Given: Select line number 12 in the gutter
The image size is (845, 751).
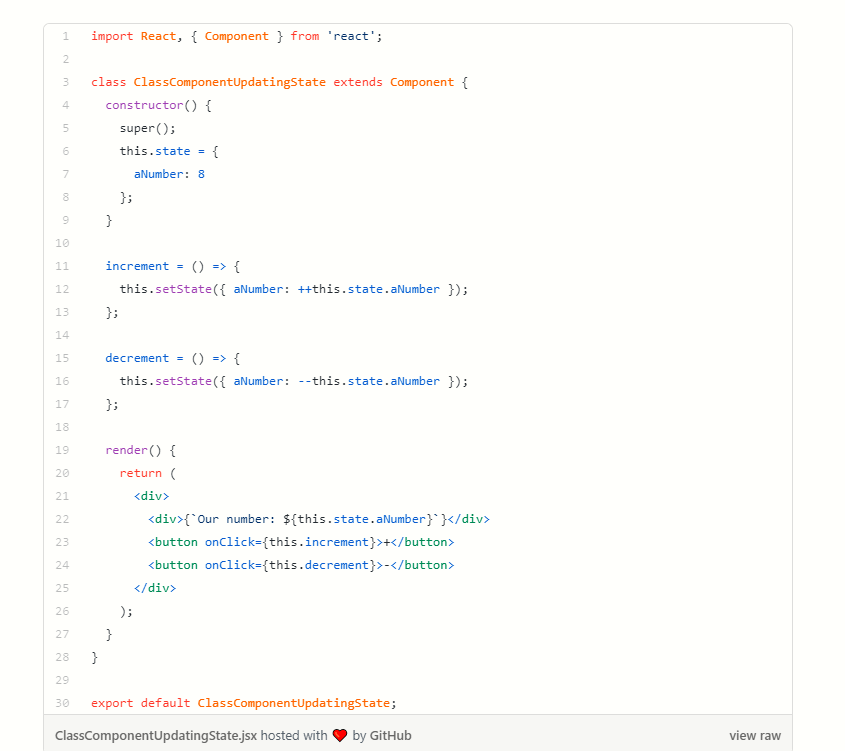Looking at the screenshot, I should point(63,289).
